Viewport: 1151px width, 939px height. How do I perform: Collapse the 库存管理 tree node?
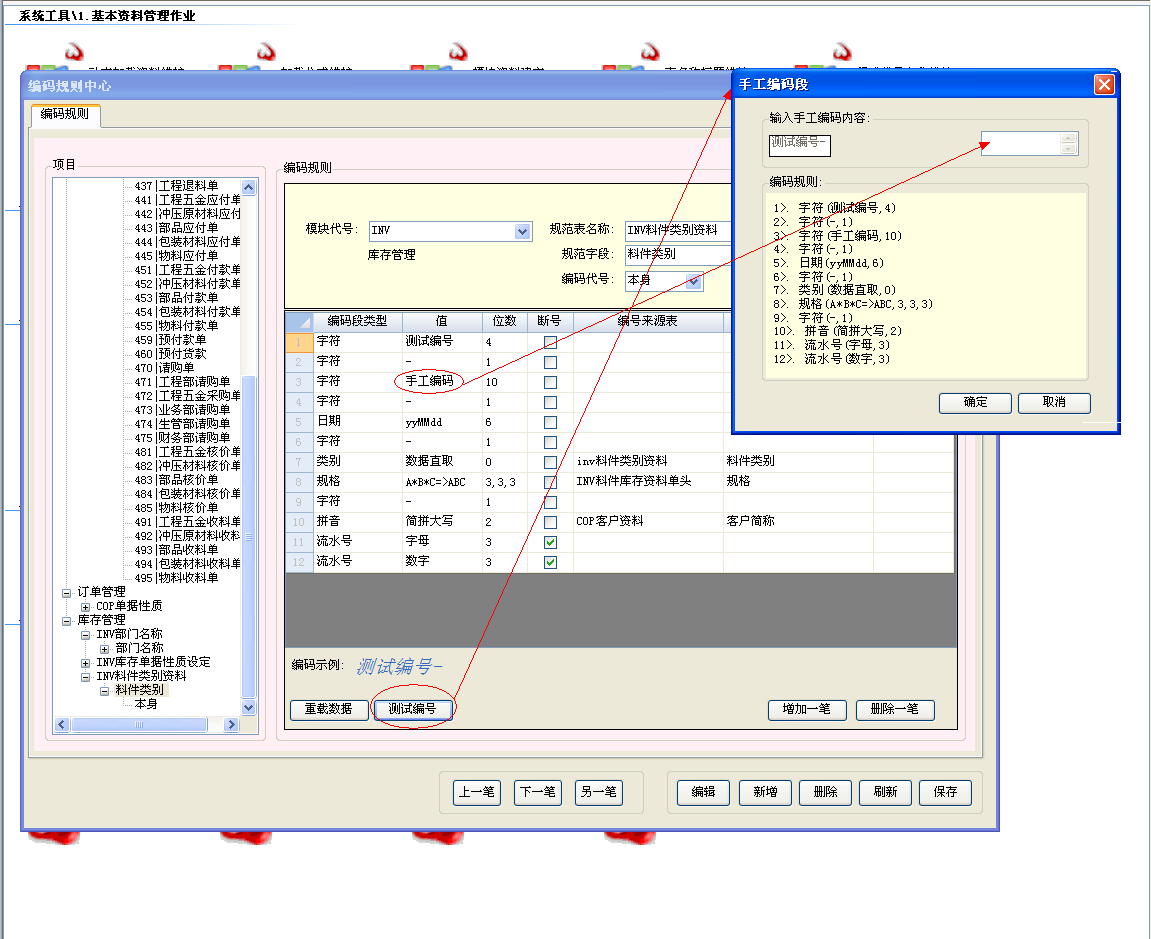click(67, 620)
